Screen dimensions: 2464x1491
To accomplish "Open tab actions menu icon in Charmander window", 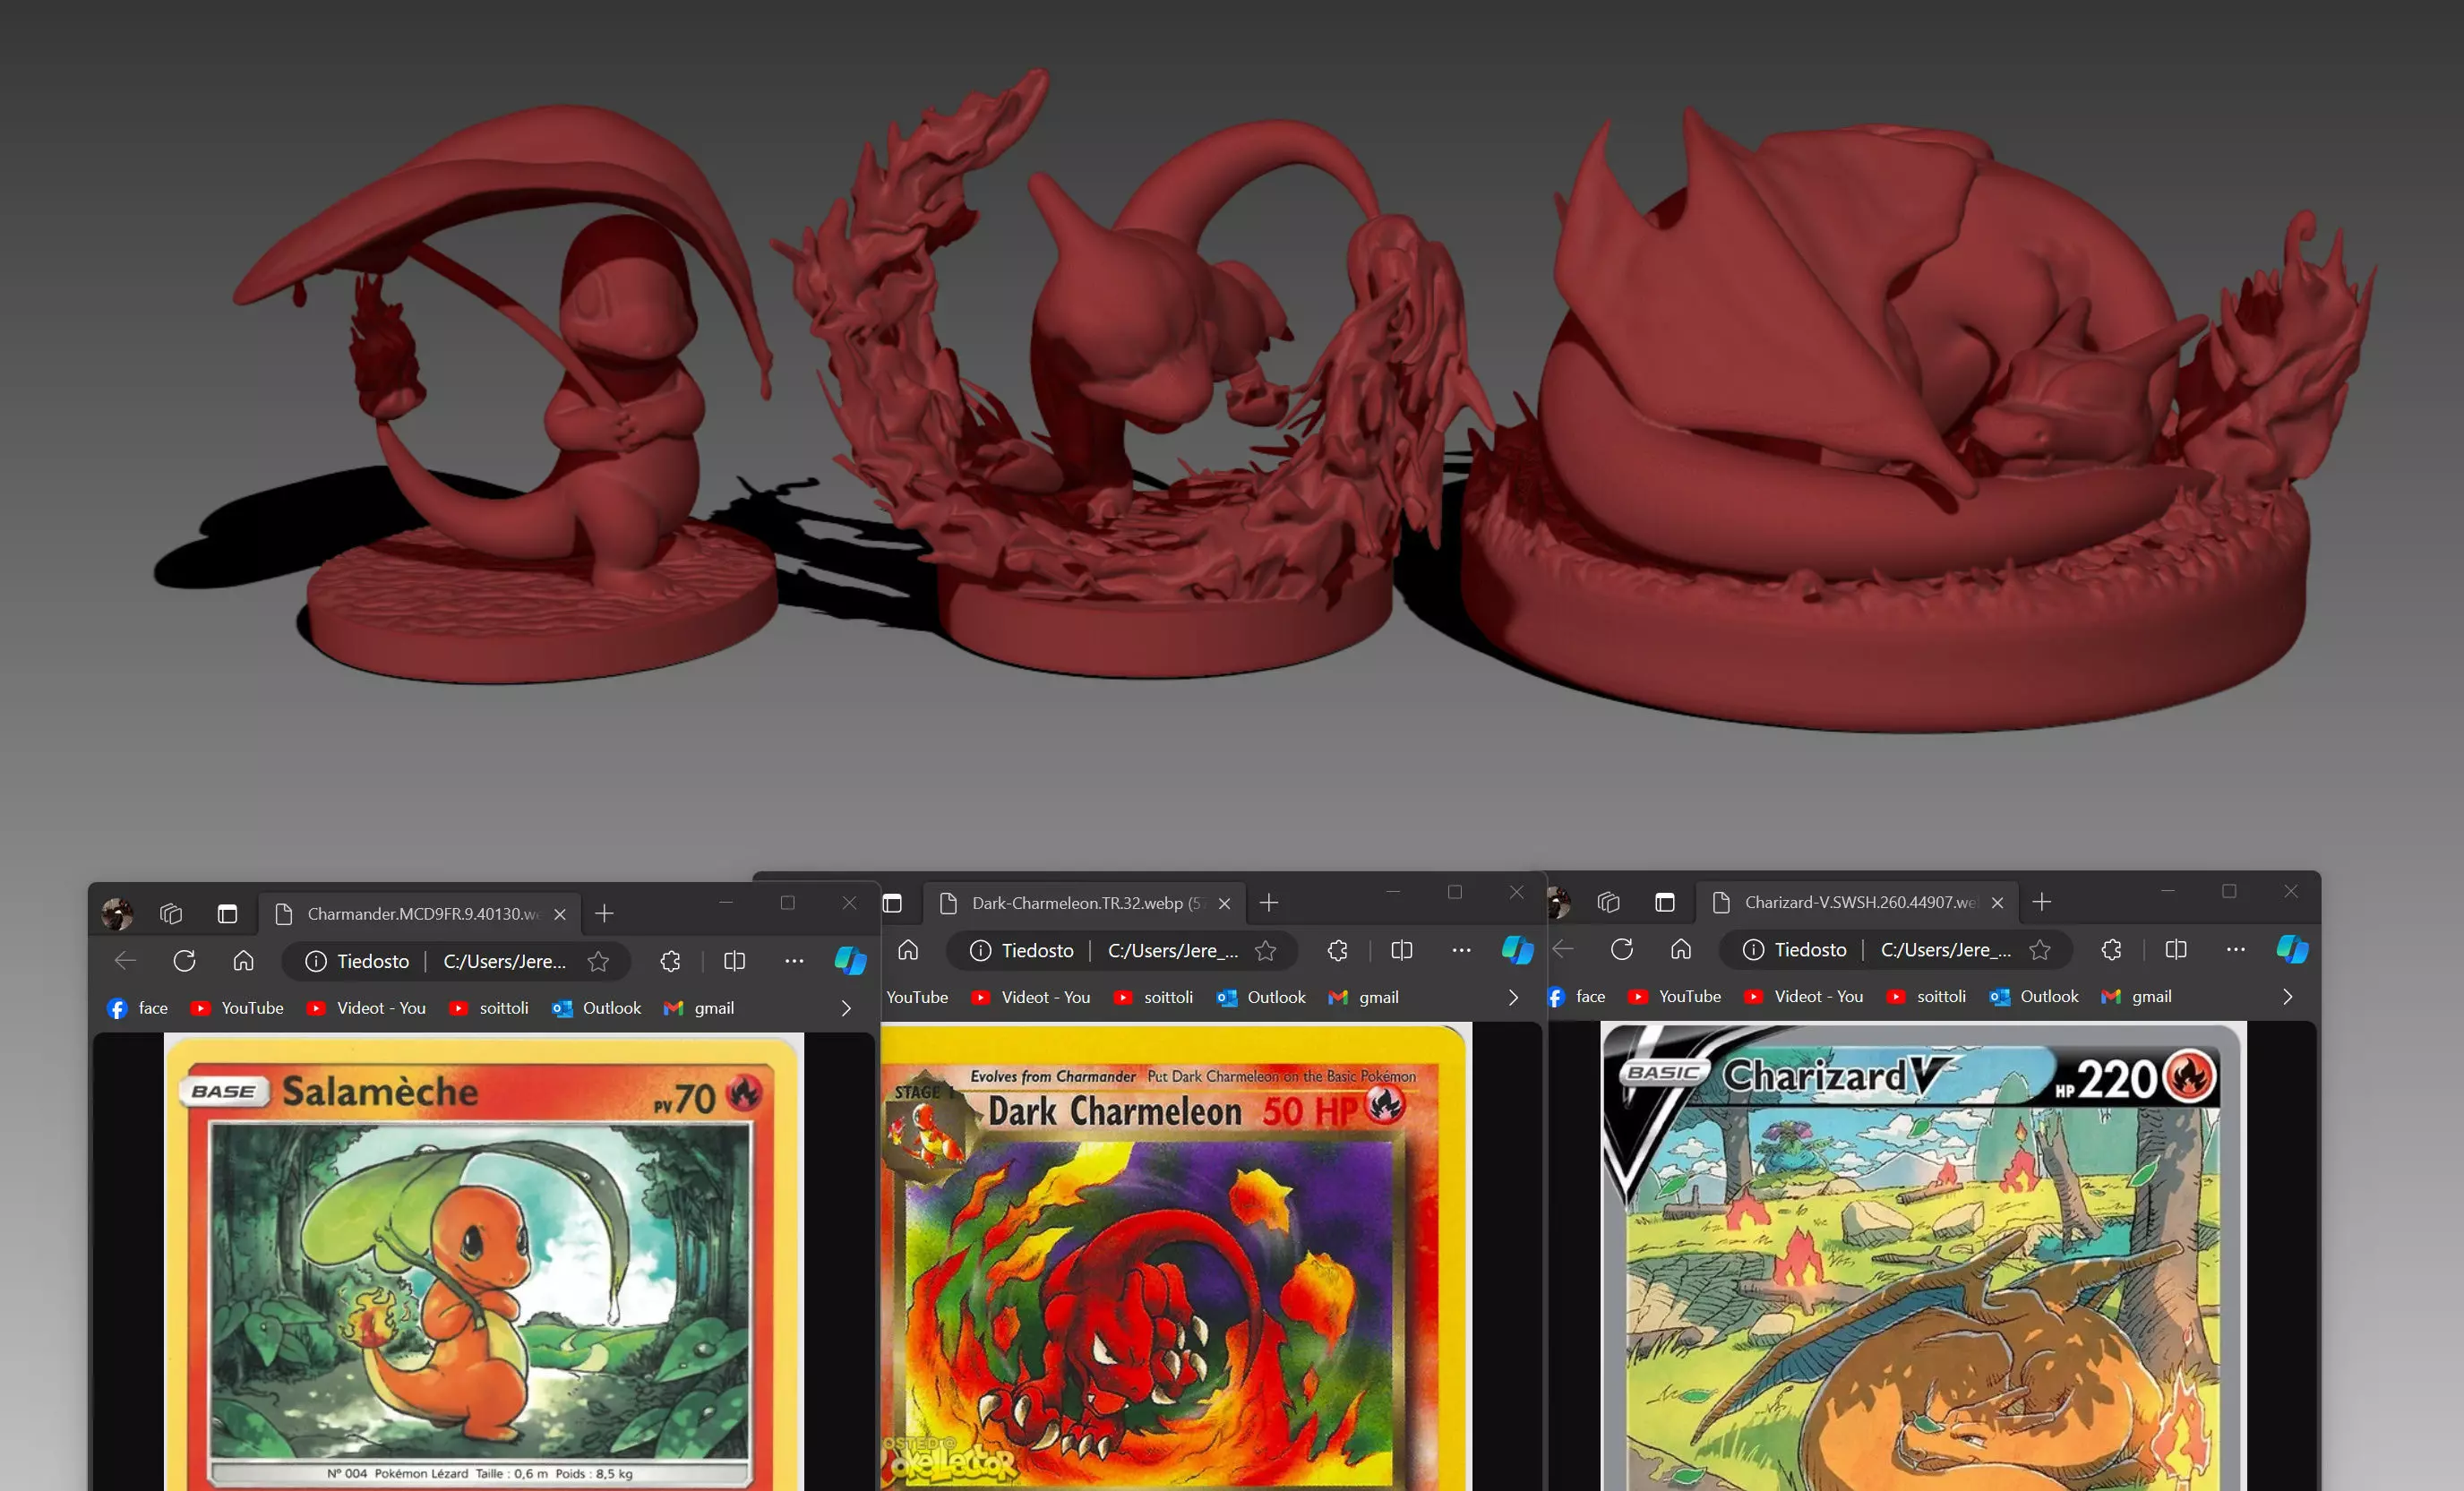I will (x=227, y=914).
